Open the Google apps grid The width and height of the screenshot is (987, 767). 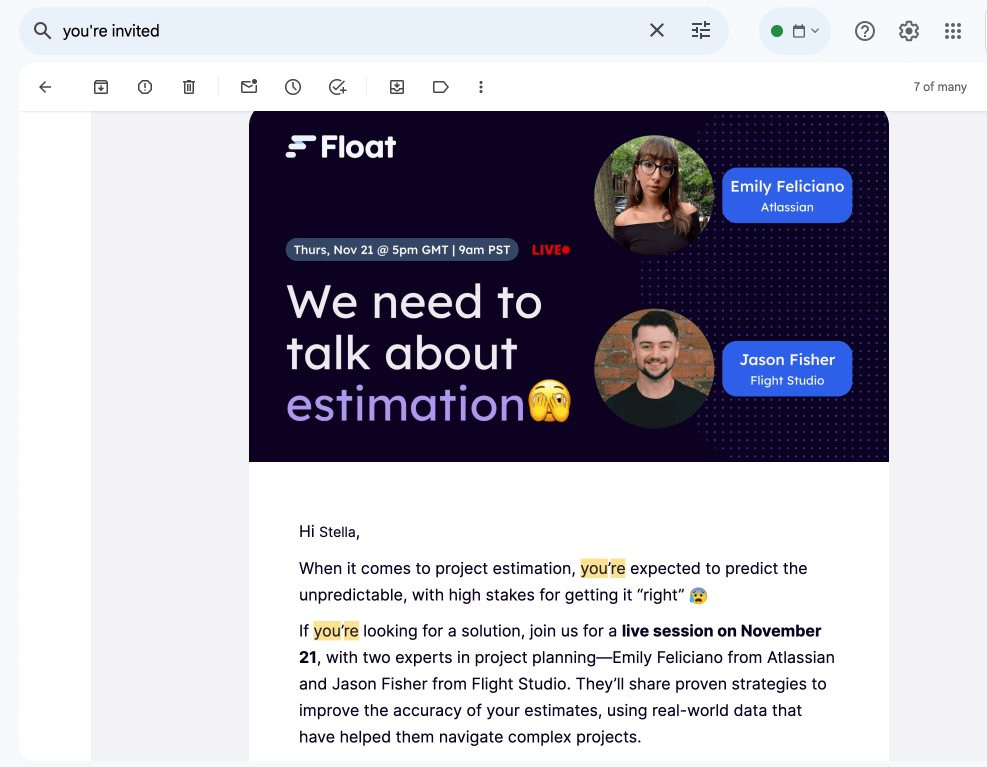click(952, 31)
